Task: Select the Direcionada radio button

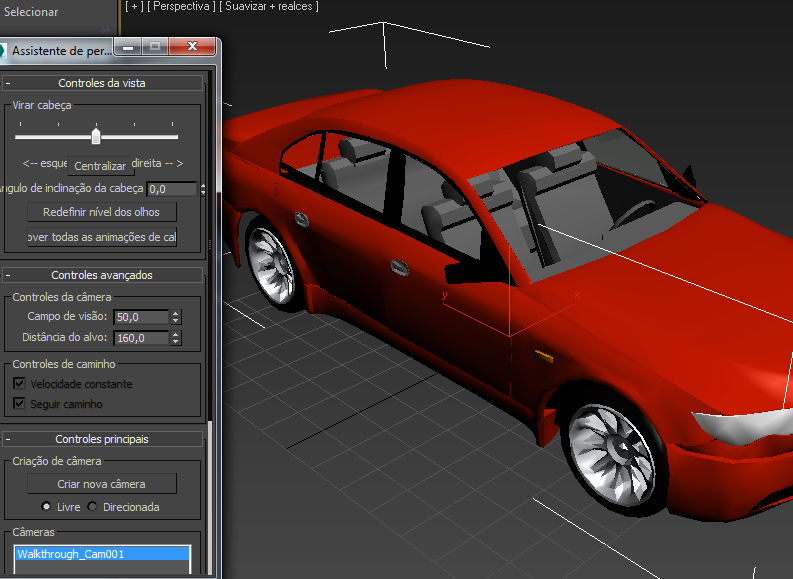Action: coord(92,506)
